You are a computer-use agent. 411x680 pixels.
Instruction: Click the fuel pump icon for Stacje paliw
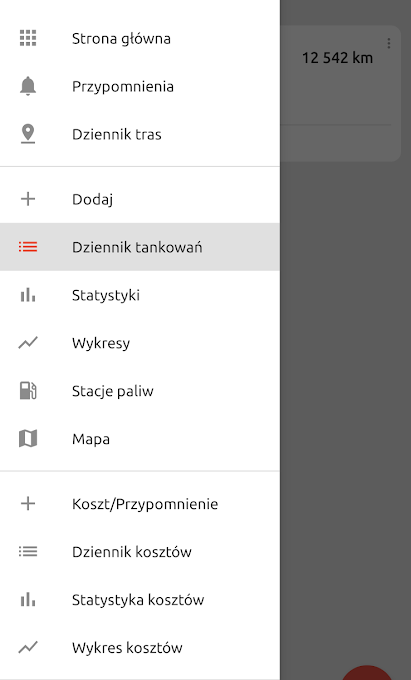tap(28, 391)
